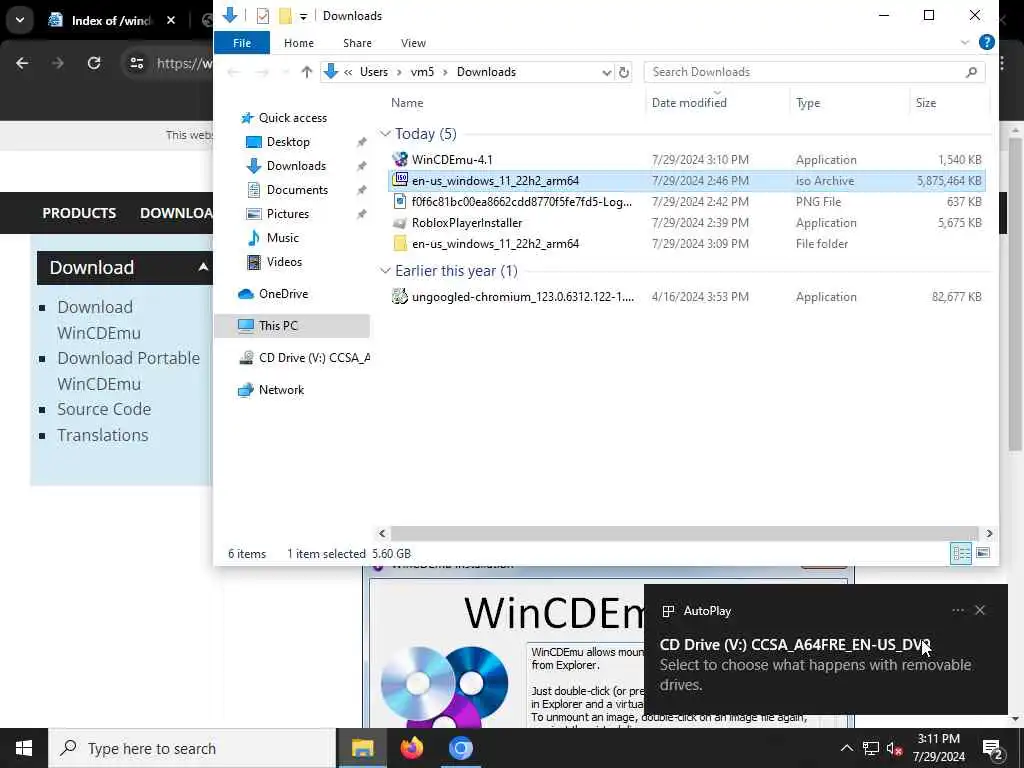Open the Action Center notifications icon
Screen dimensions: 1024x768
pyautogui.click(x=993, y=748)
